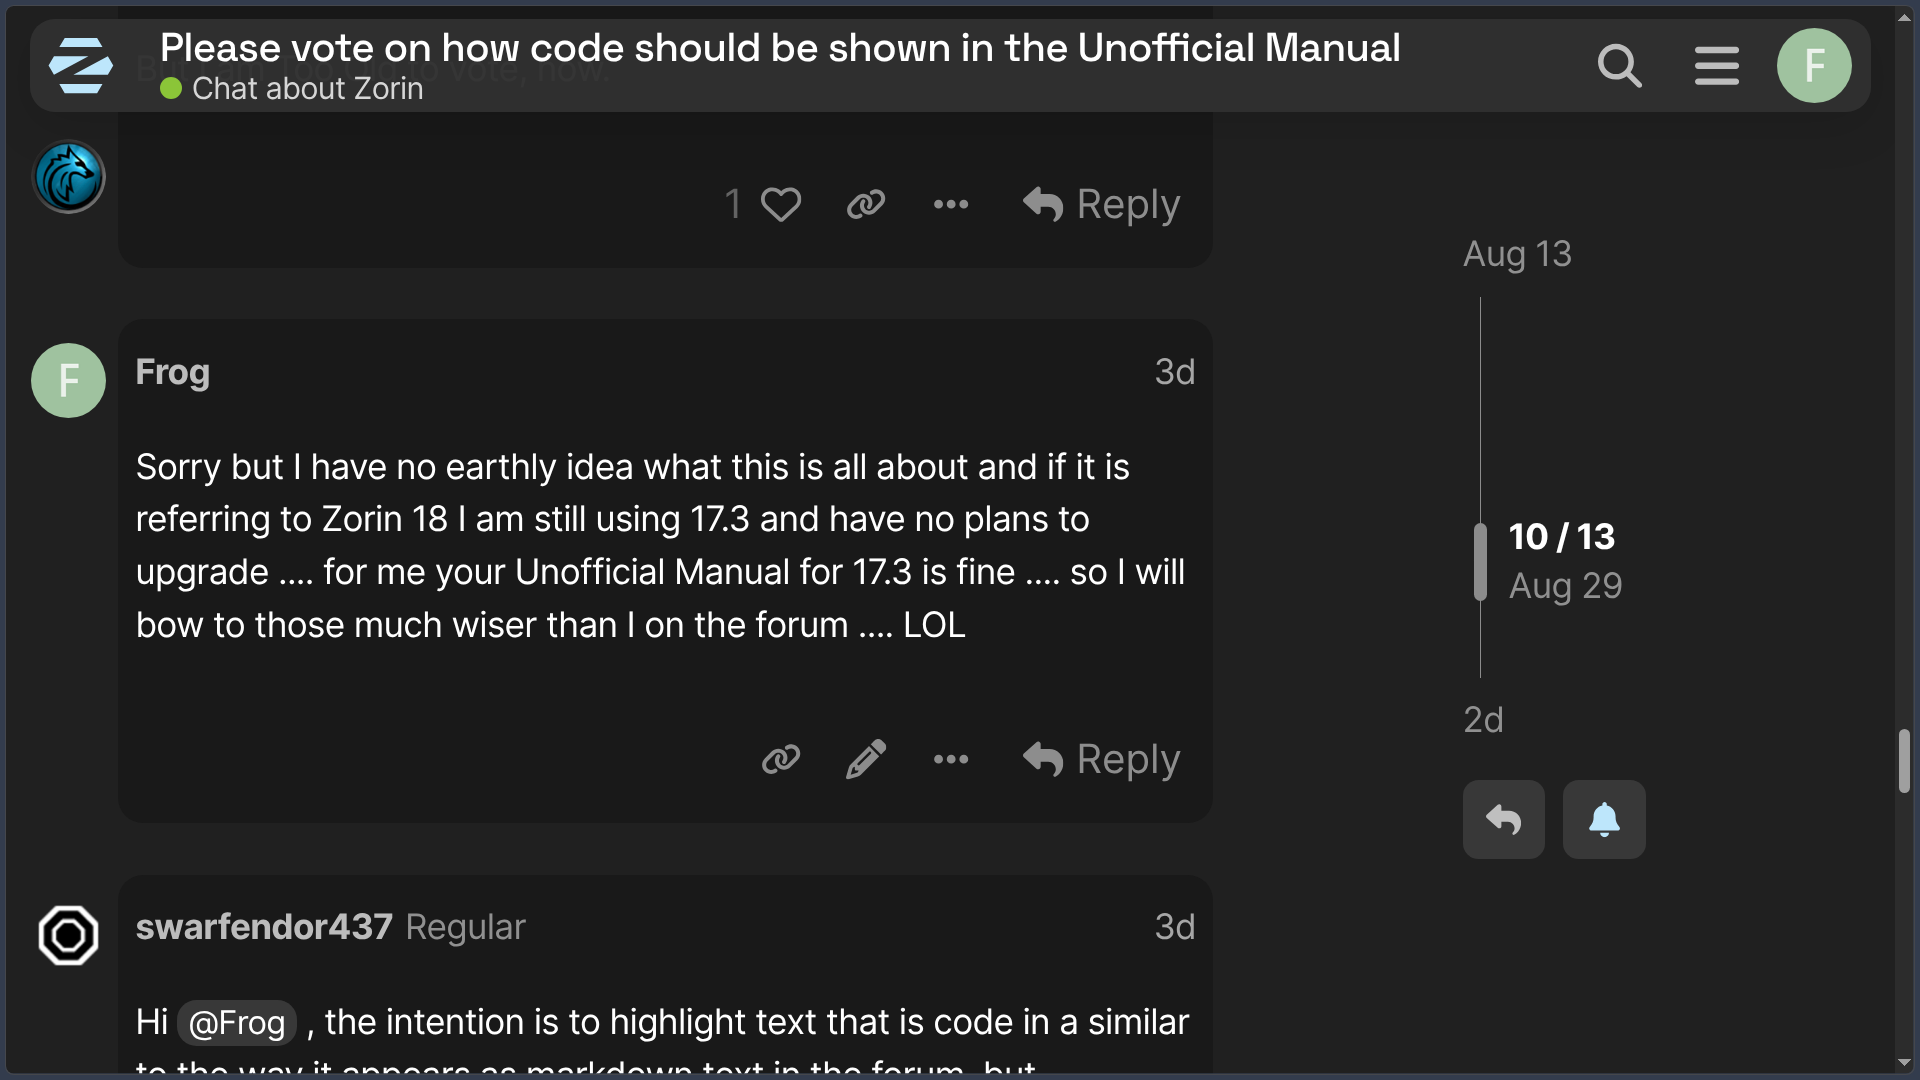Toggle topic notifications bell
This screenshot has height=1080, width=1920.
(x=1603, y=819)
